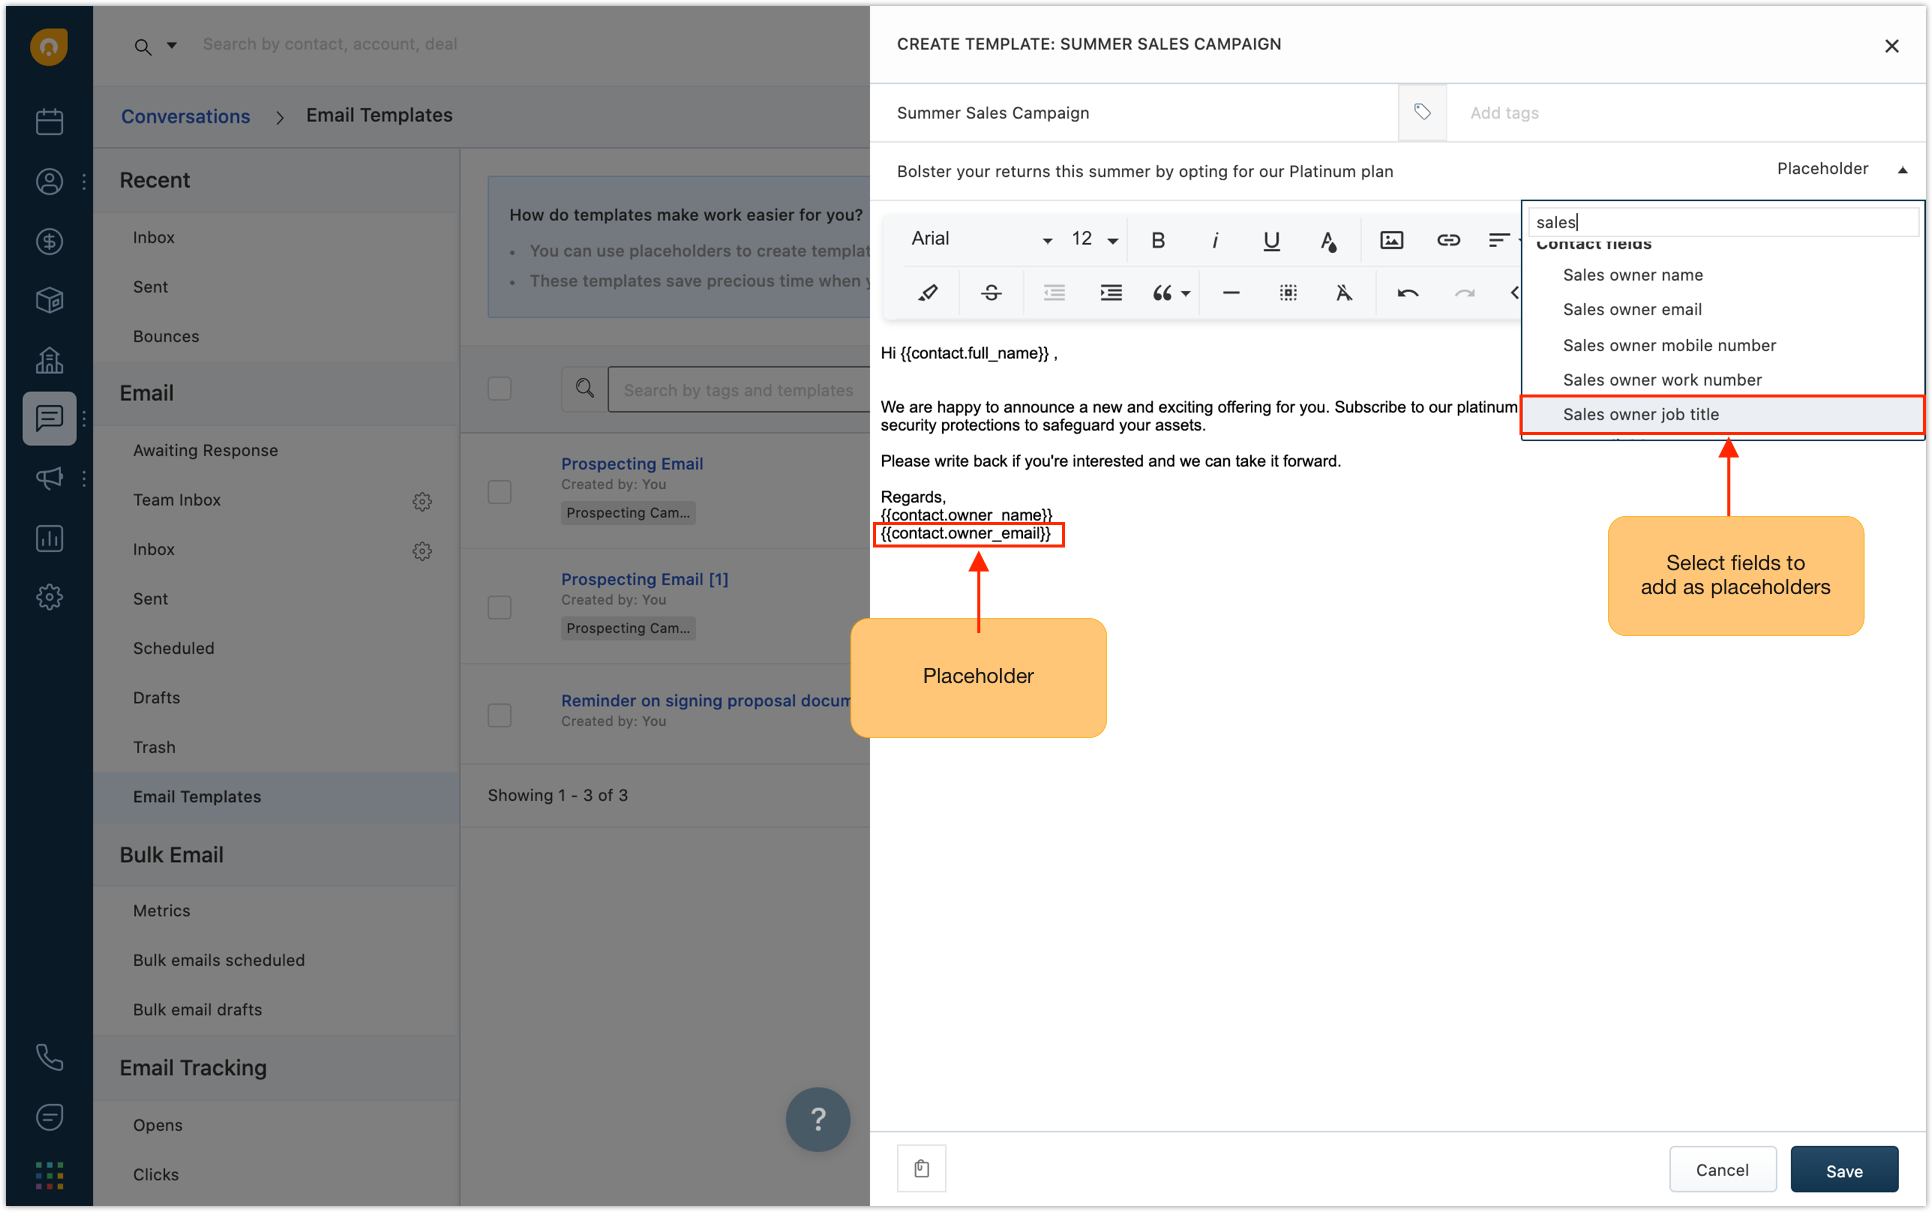Click the Save button

[1844, 1170]
